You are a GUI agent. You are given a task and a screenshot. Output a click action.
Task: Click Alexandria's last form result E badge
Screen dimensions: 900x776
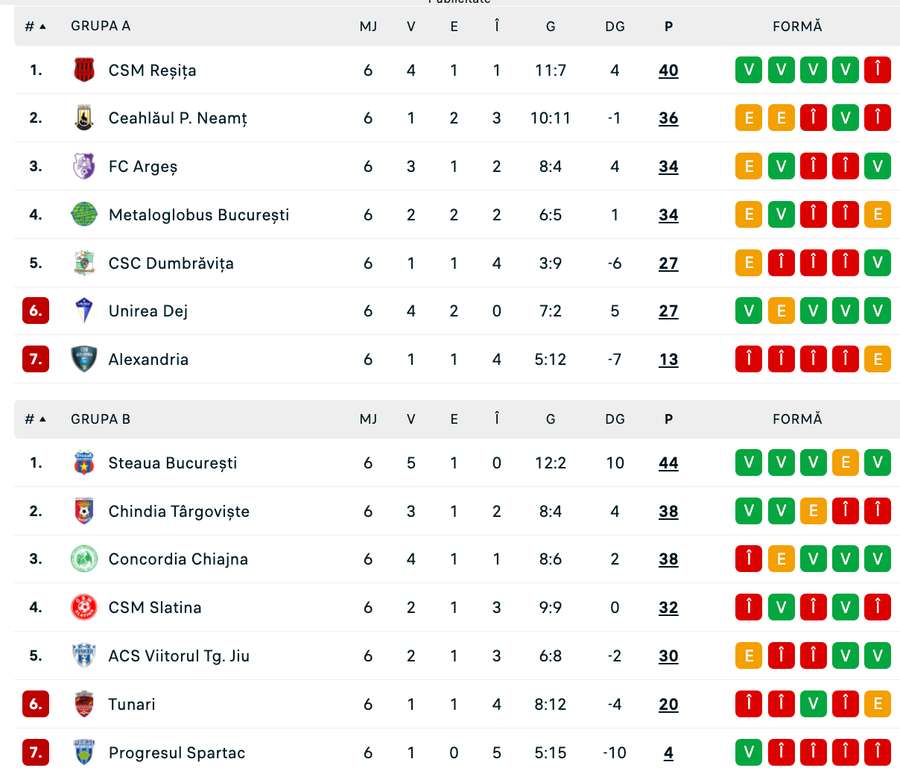(x=878, y=359)
